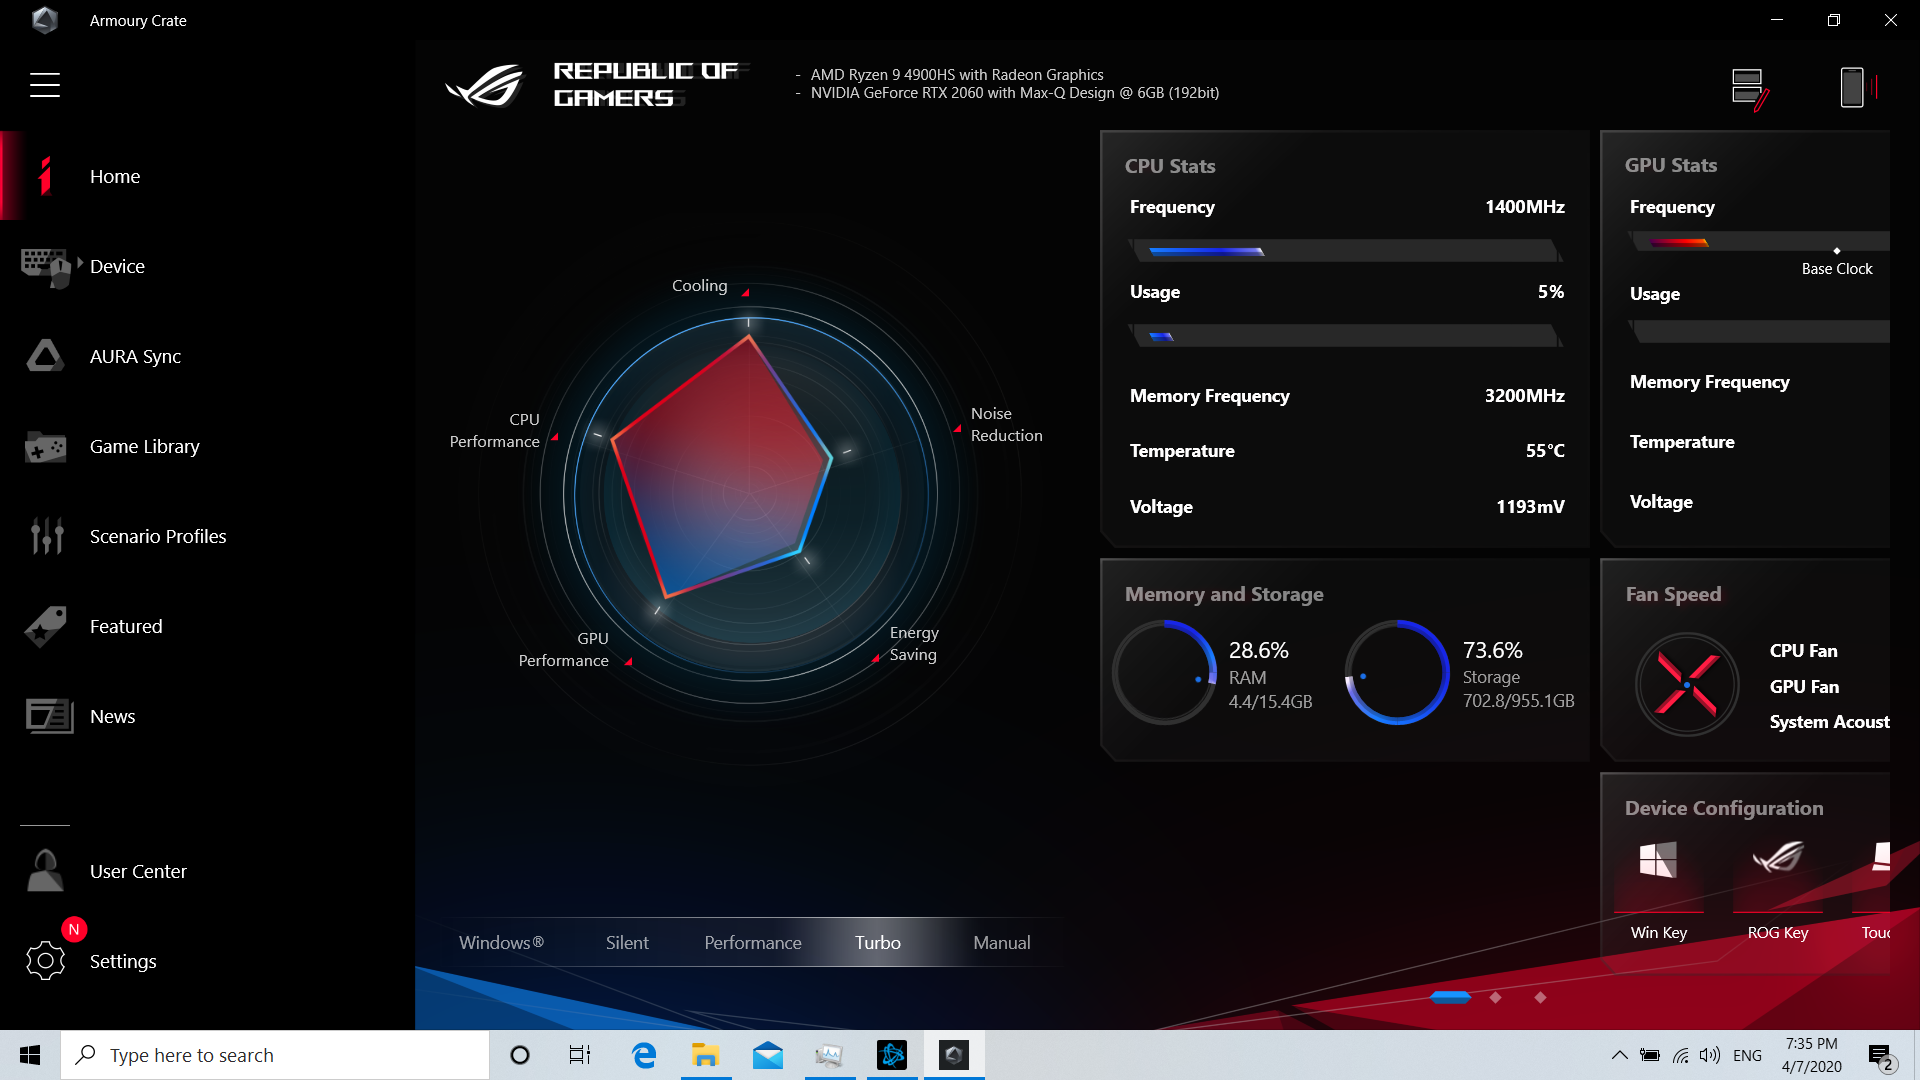Click the Scenario Profiles sliders icon
The width and height of the screenshot is (1920, 1080).
46,536
